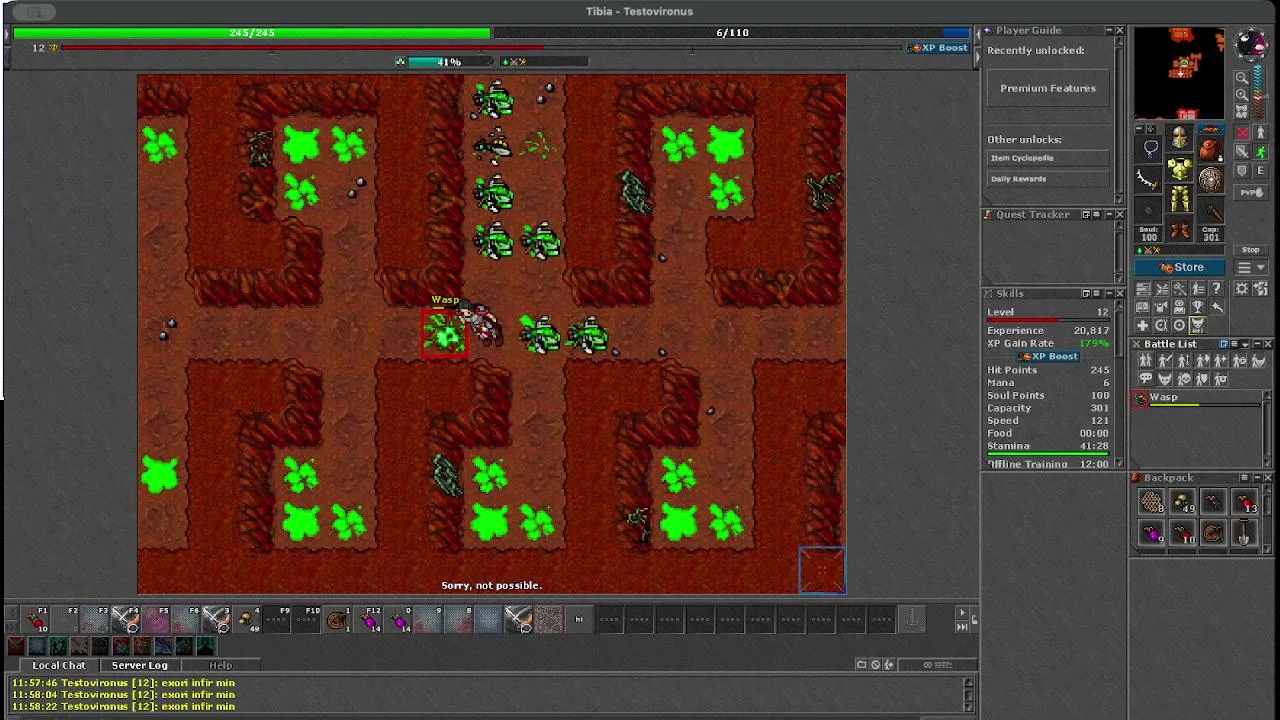Image resolution: width=1280 pixels, height=720 pixels.
Task: Show the next action bar
Action: tap(962, 612)
